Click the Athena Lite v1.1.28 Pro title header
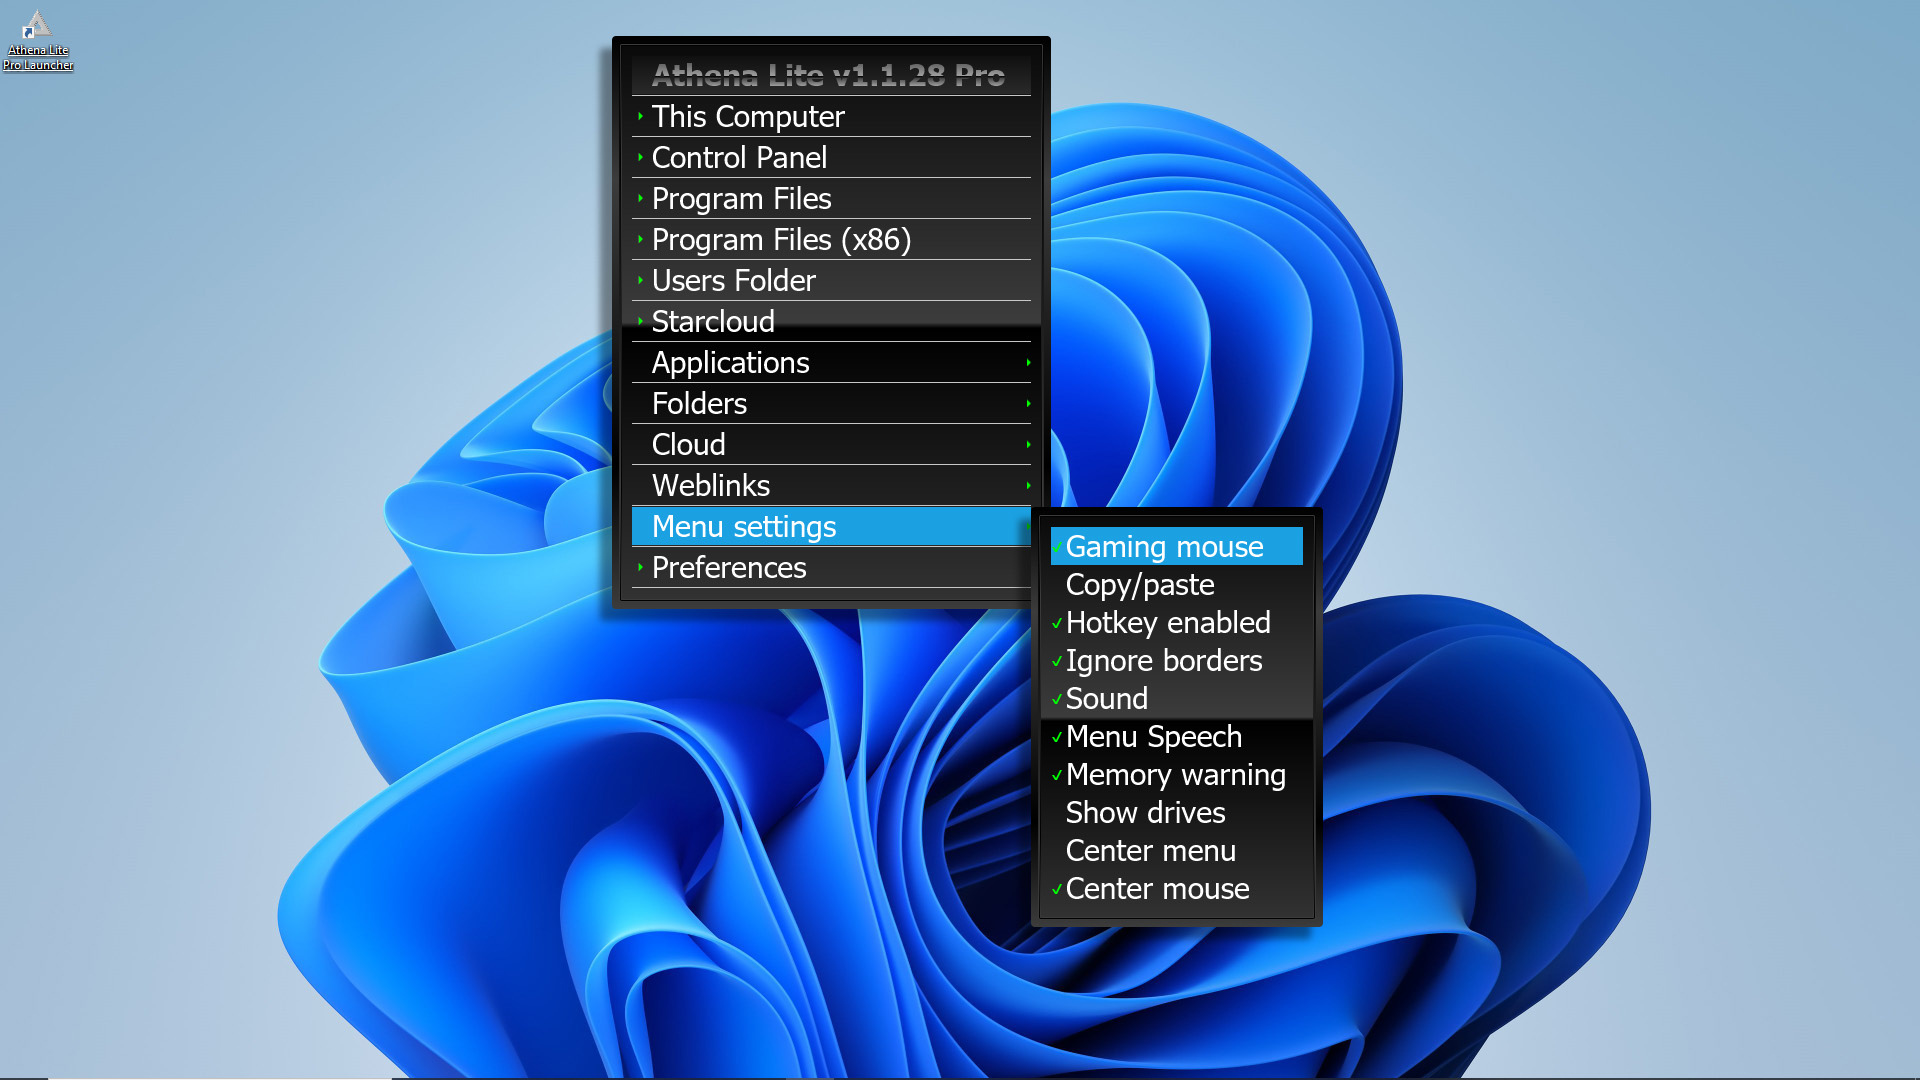Image resolution: width=1920 pixels, height=1080 pixels. coord(828,75)
